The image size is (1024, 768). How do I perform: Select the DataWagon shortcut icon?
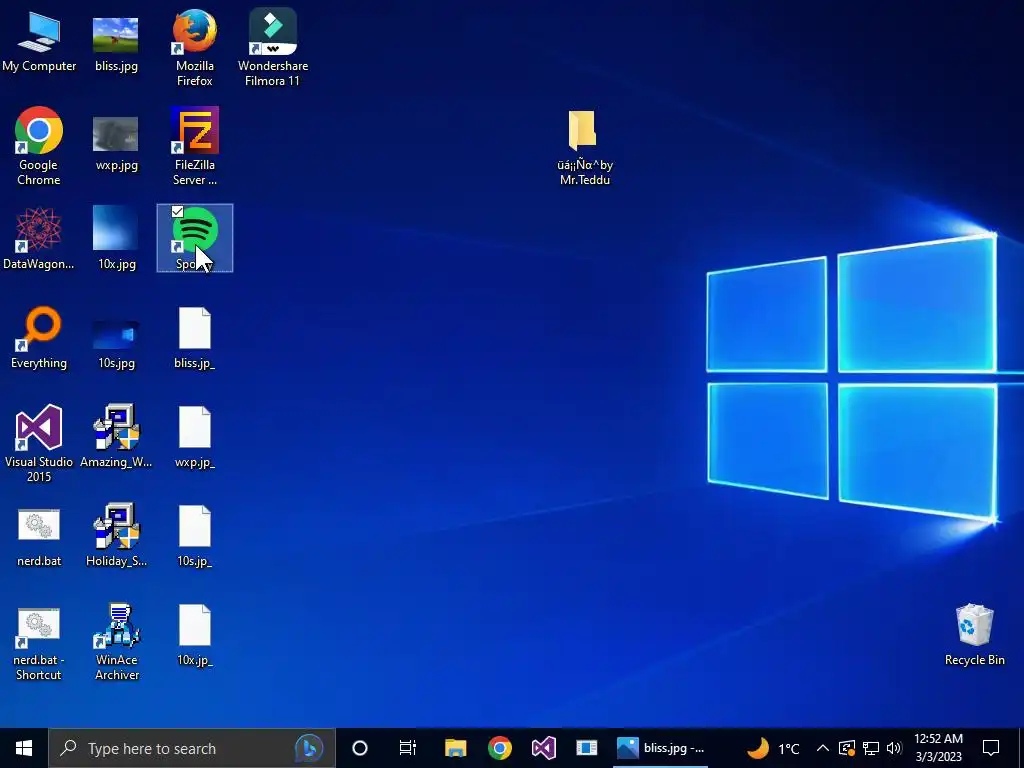tap(39, 238)
